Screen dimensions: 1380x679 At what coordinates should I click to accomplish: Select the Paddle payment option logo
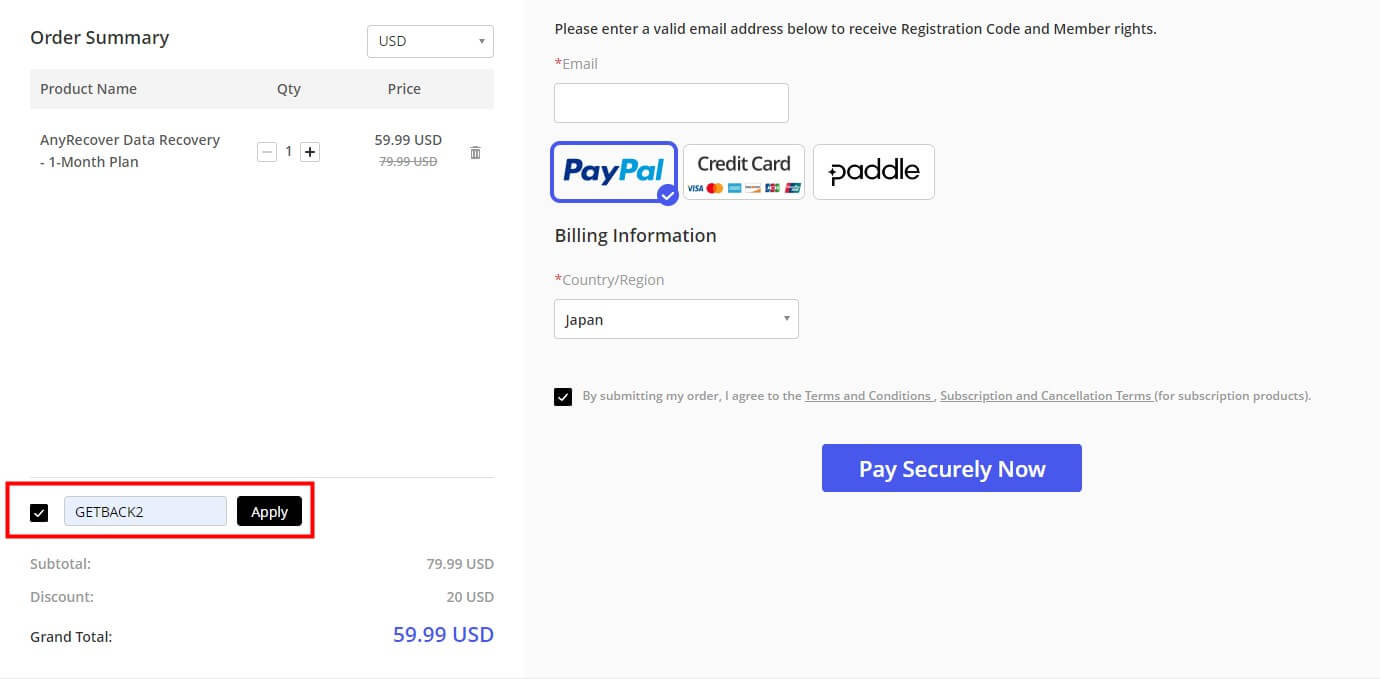(873, 171)
